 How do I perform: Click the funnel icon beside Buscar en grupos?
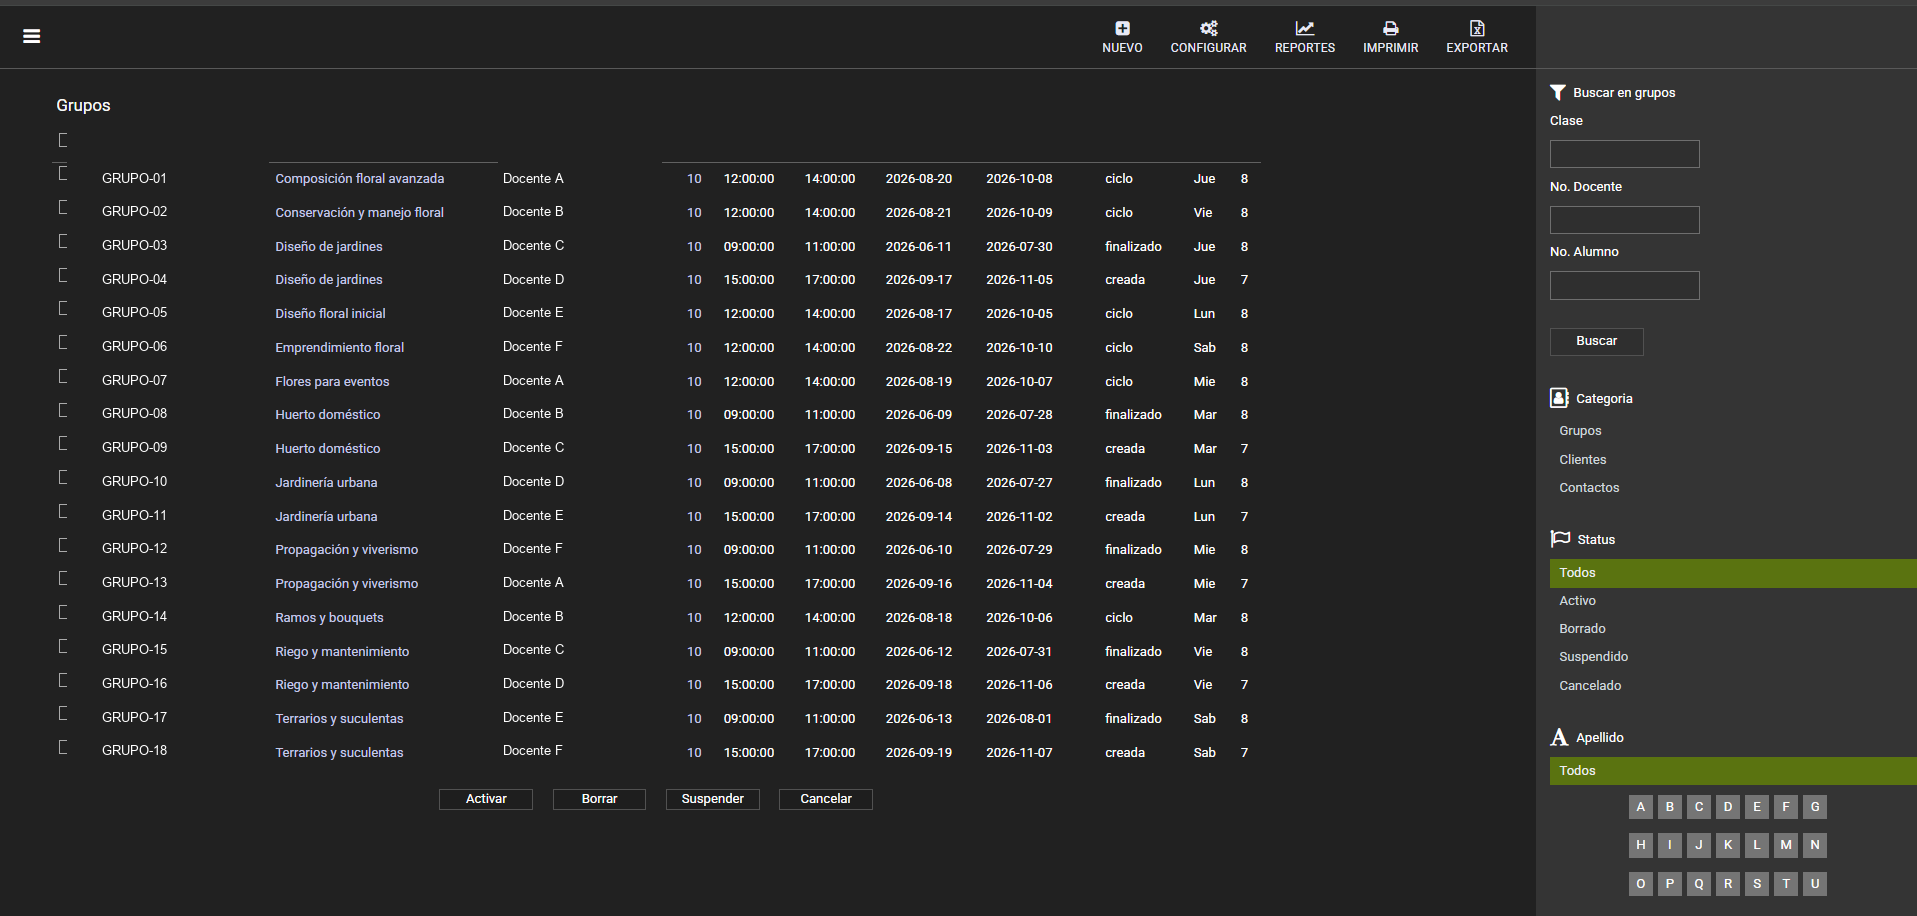pos(1558,92)
